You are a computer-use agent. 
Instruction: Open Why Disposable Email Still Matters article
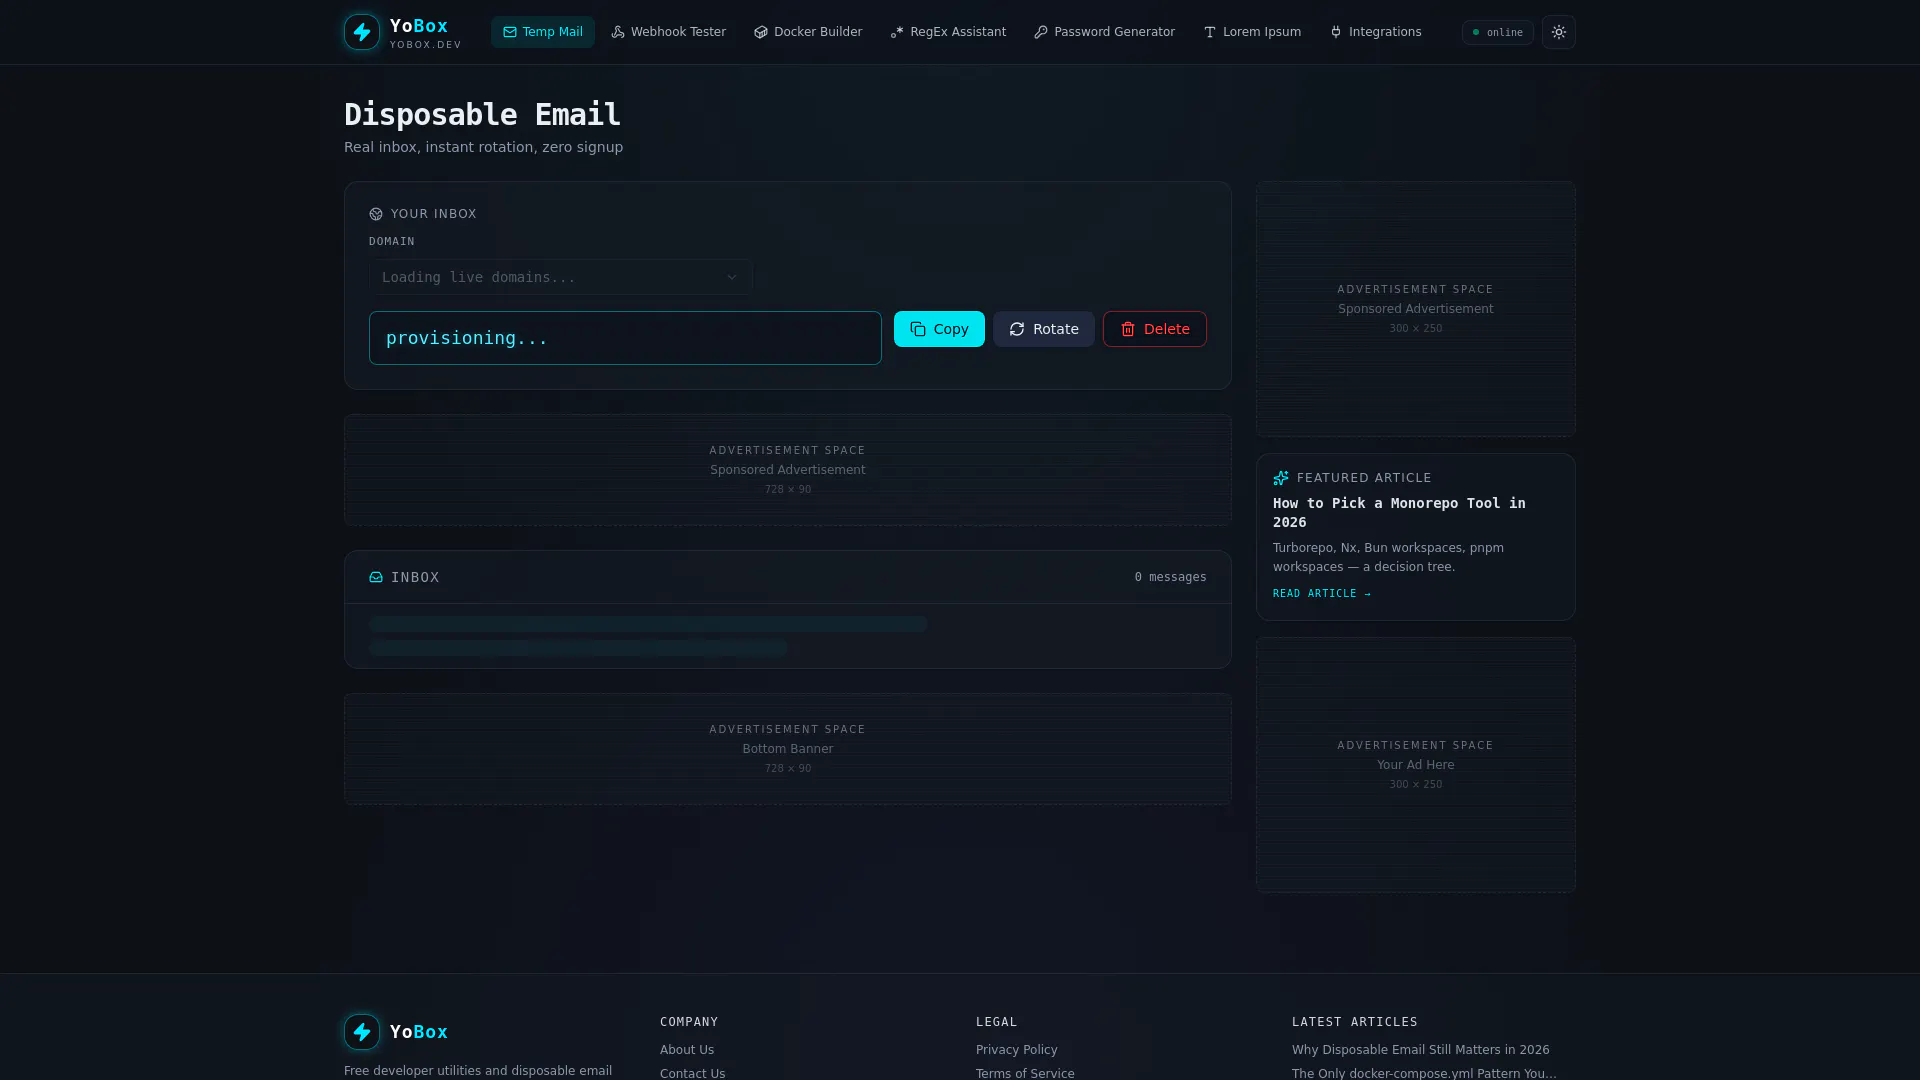[1420, 1050]
